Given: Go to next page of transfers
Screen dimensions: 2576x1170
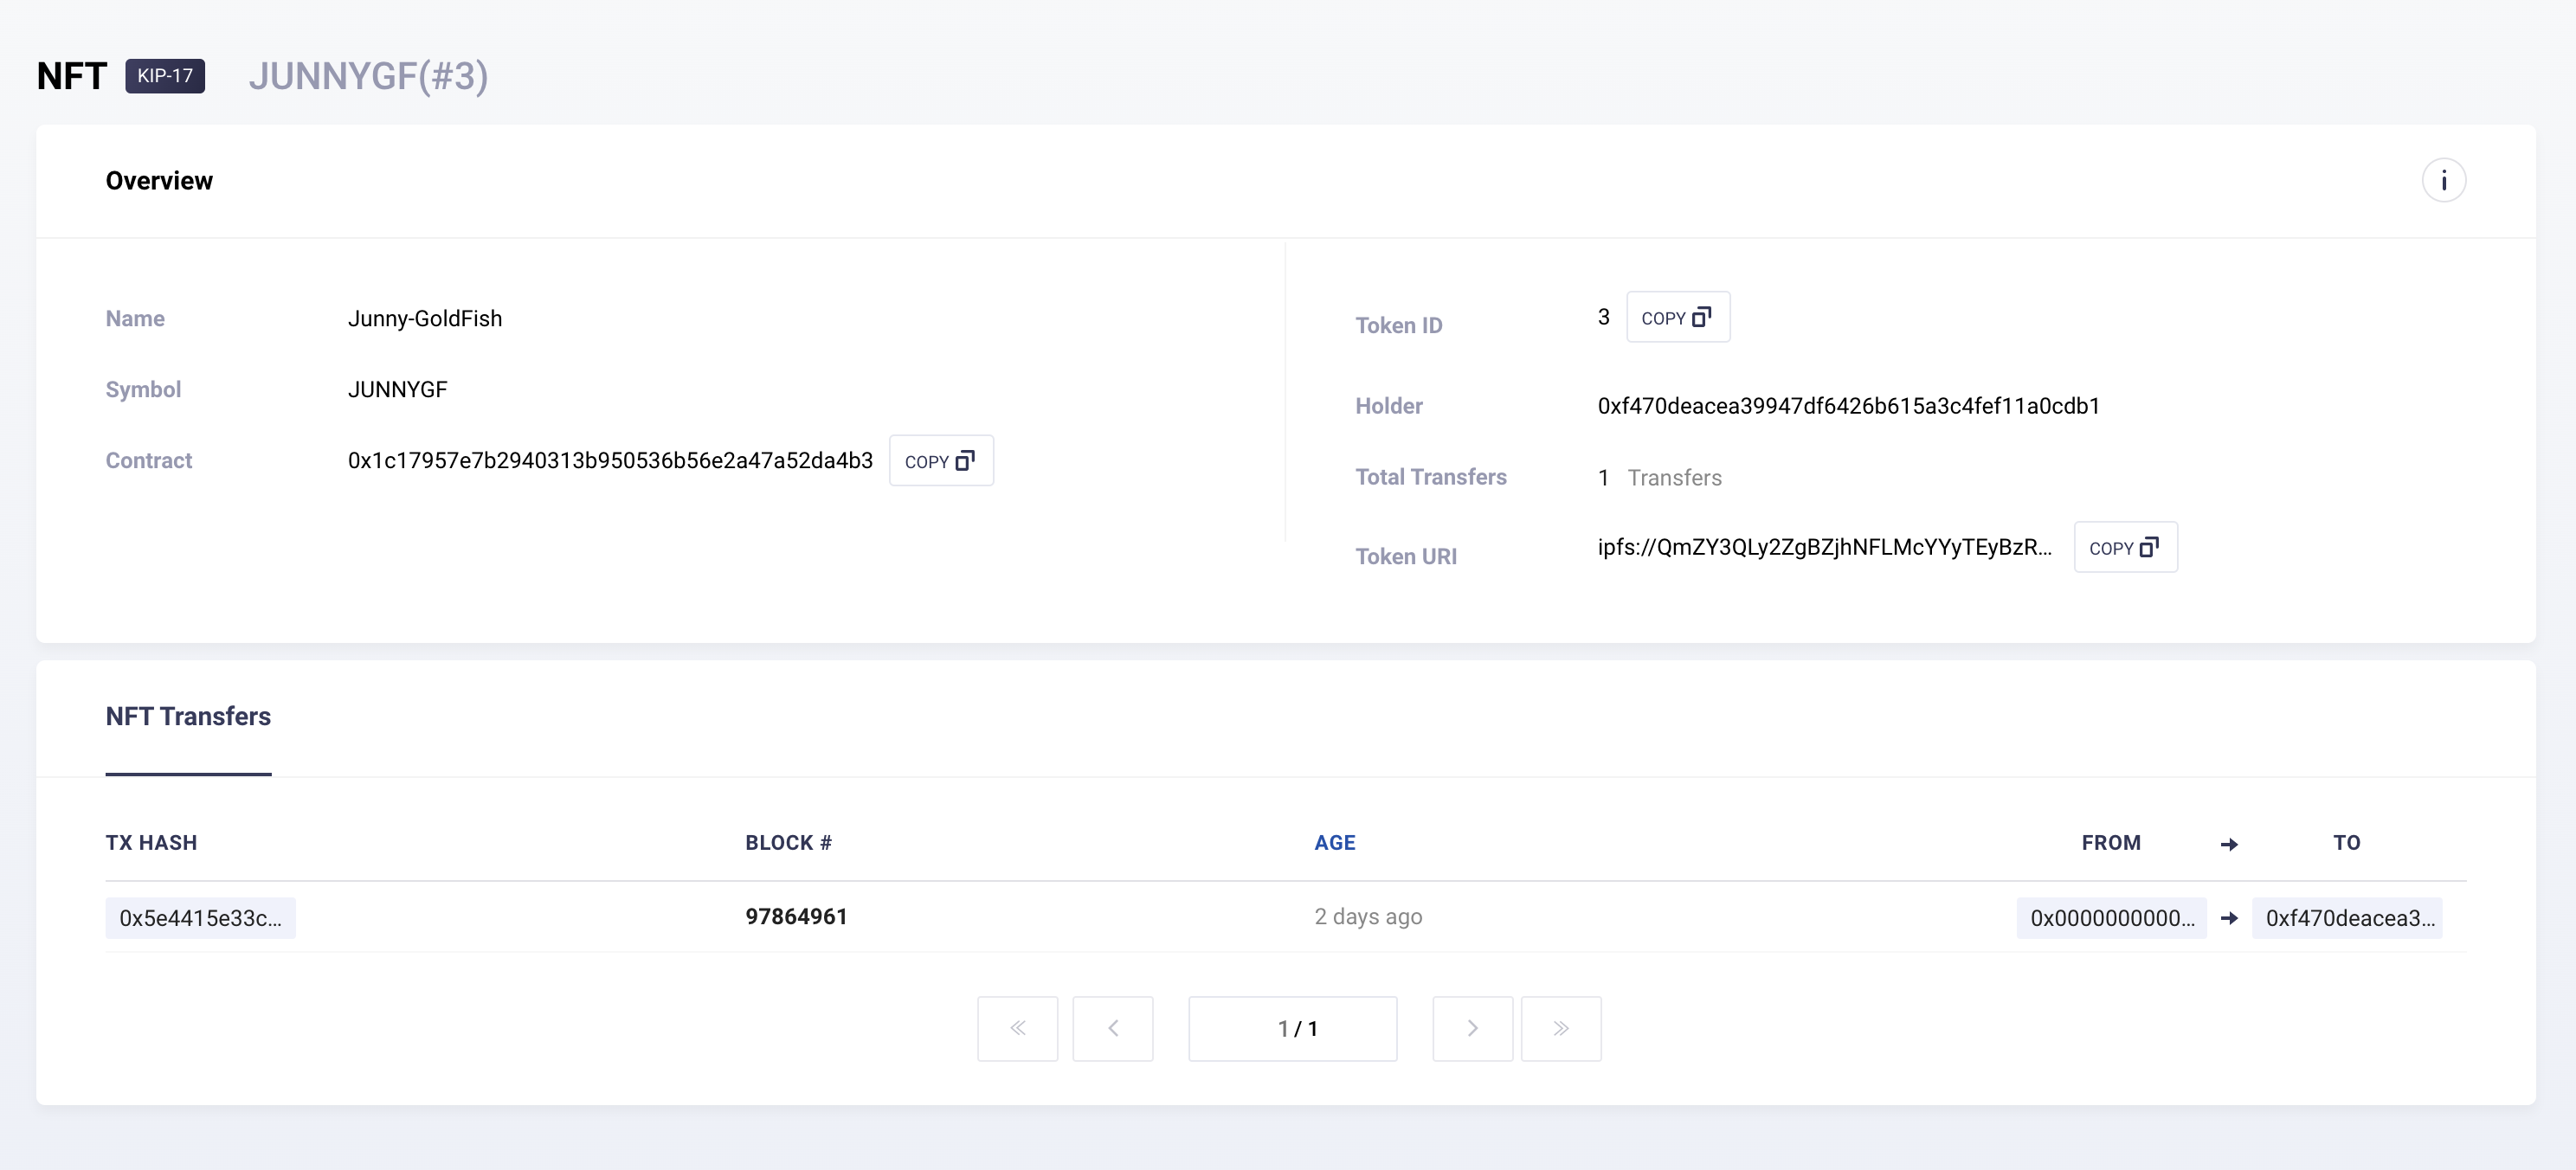Looking at the screenshot, I should pyautogui.click(x=1471, y=1028).
